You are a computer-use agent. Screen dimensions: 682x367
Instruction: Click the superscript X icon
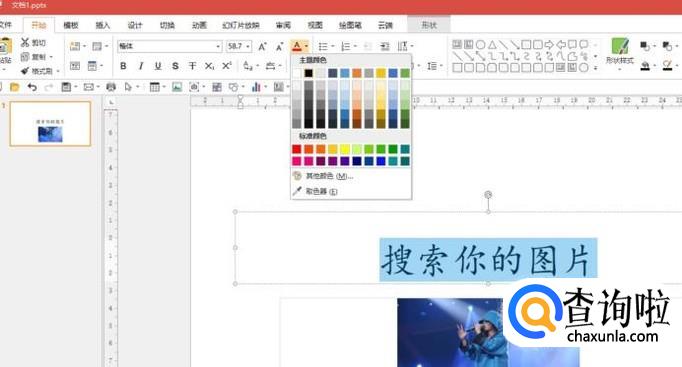point(227,66)
